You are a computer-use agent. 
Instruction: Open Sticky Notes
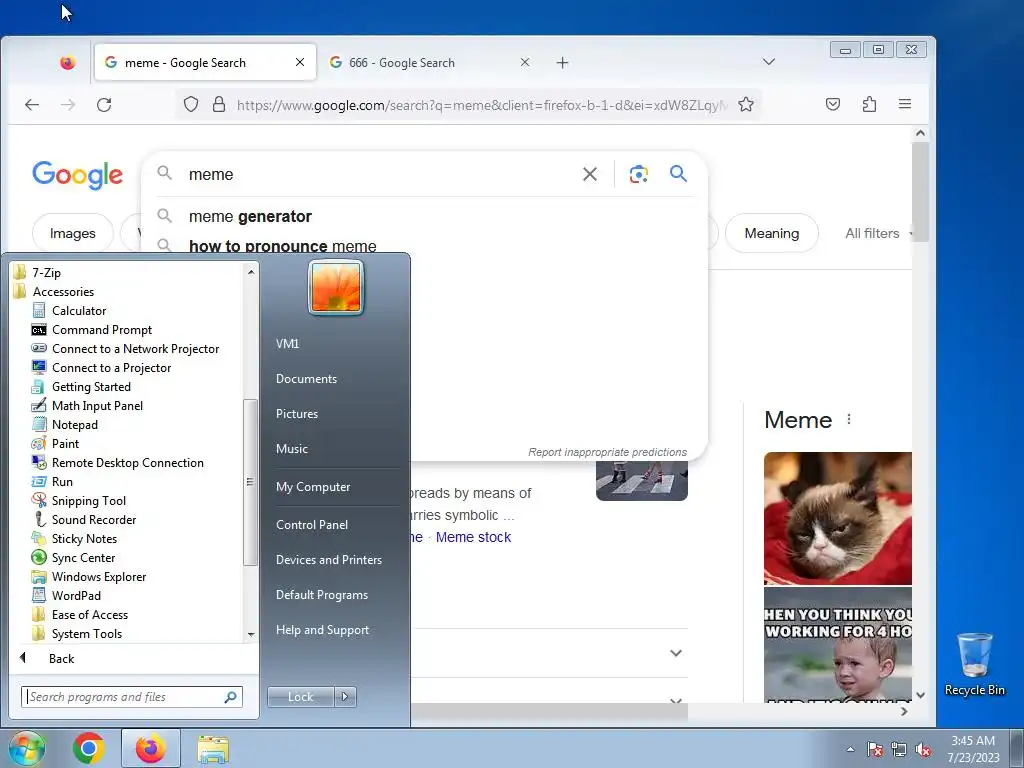[84, 539]
